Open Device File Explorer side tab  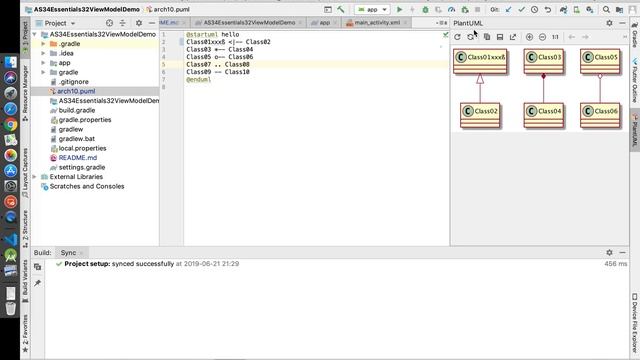point(635,322)
